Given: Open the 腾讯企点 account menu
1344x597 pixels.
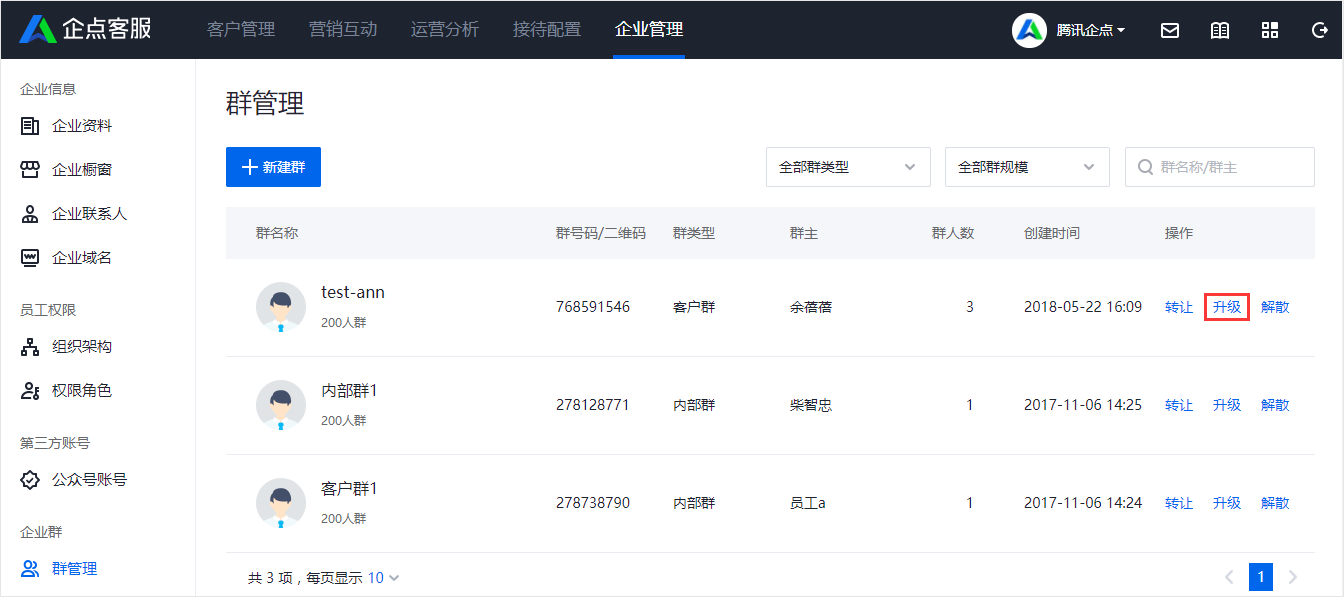Looking at the screenshot, I should point(1069,30).
